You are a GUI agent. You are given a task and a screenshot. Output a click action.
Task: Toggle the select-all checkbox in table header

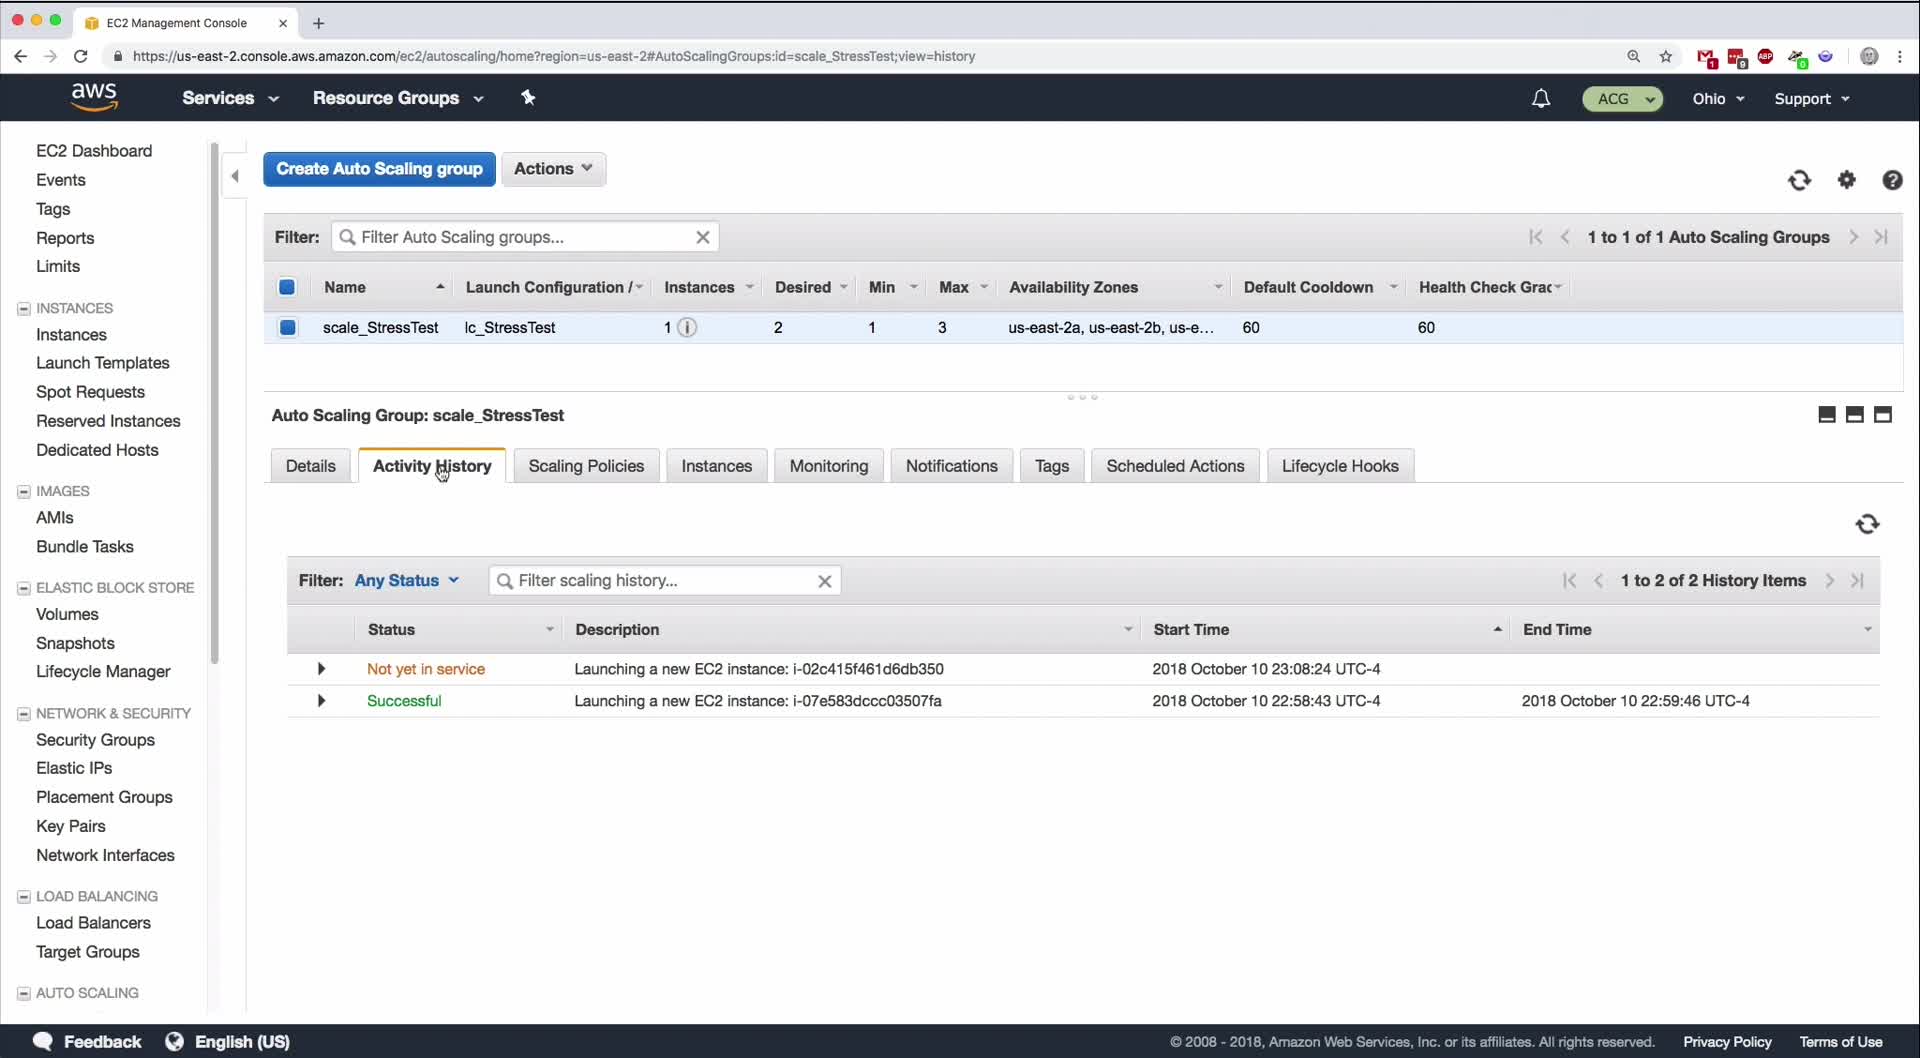point(287,287)
